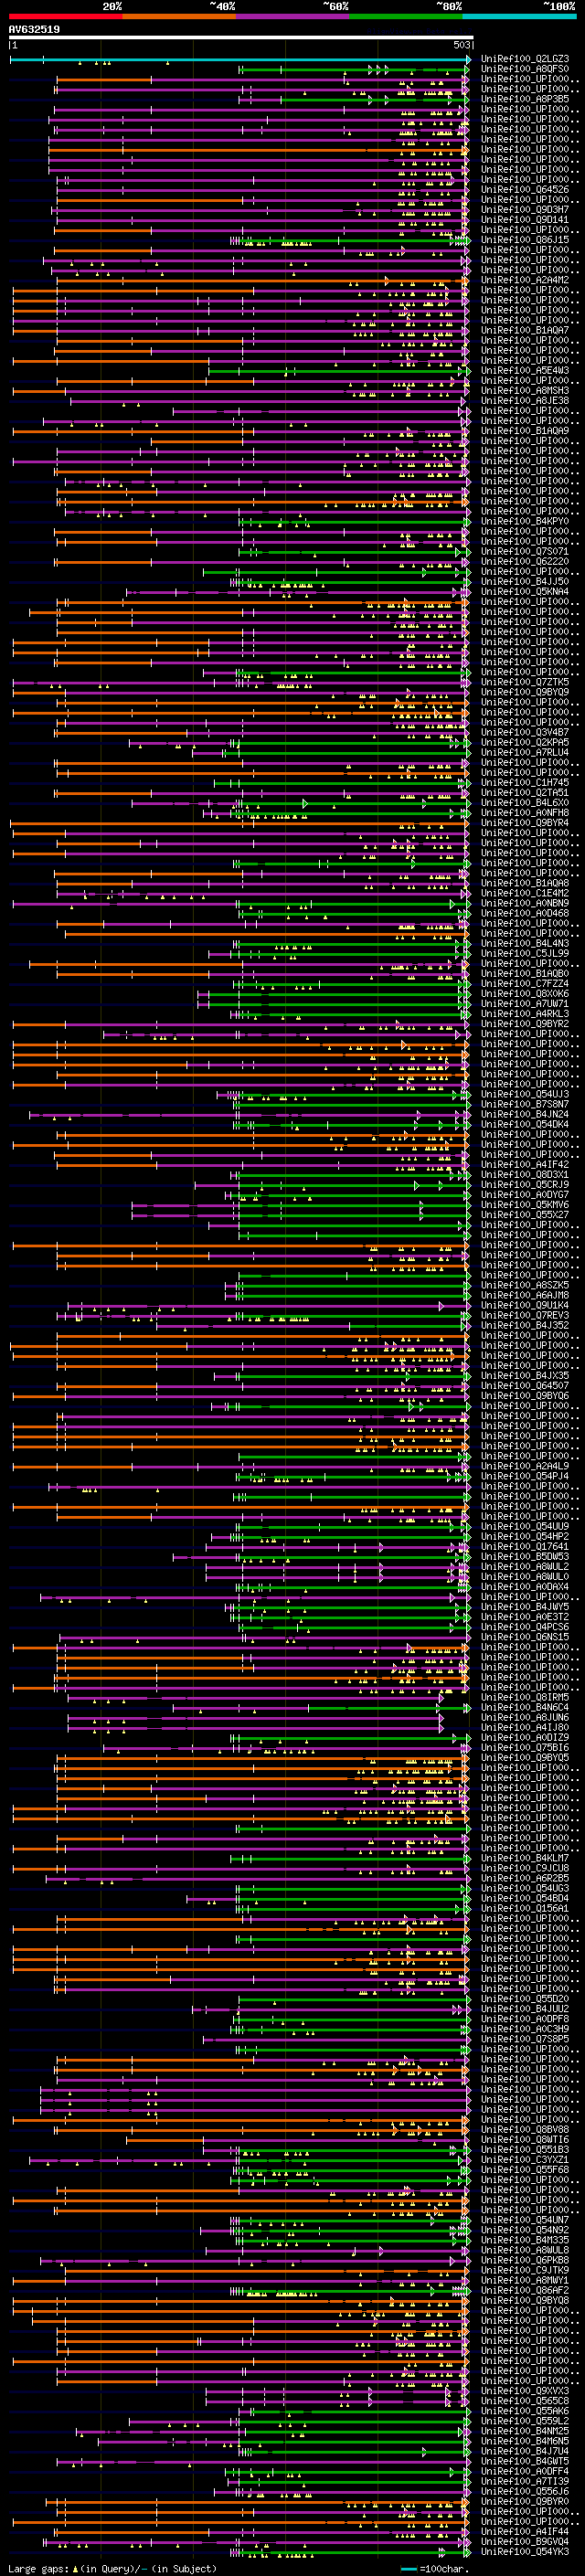Screen dimensions: 585x2576
Task: Open the UniRef100_B4JJ50 hit
Action: click(524, 582)
